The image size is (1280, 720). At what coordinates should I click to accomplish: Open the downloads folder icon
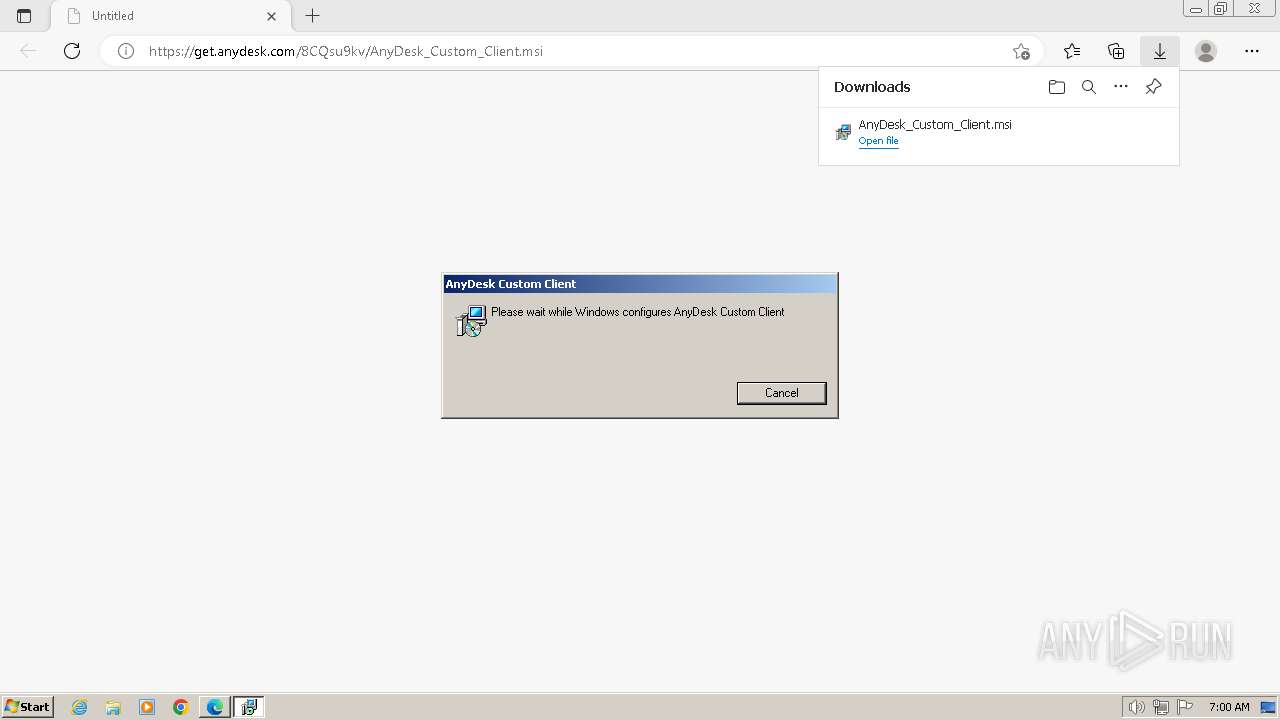coord(1057,87)
